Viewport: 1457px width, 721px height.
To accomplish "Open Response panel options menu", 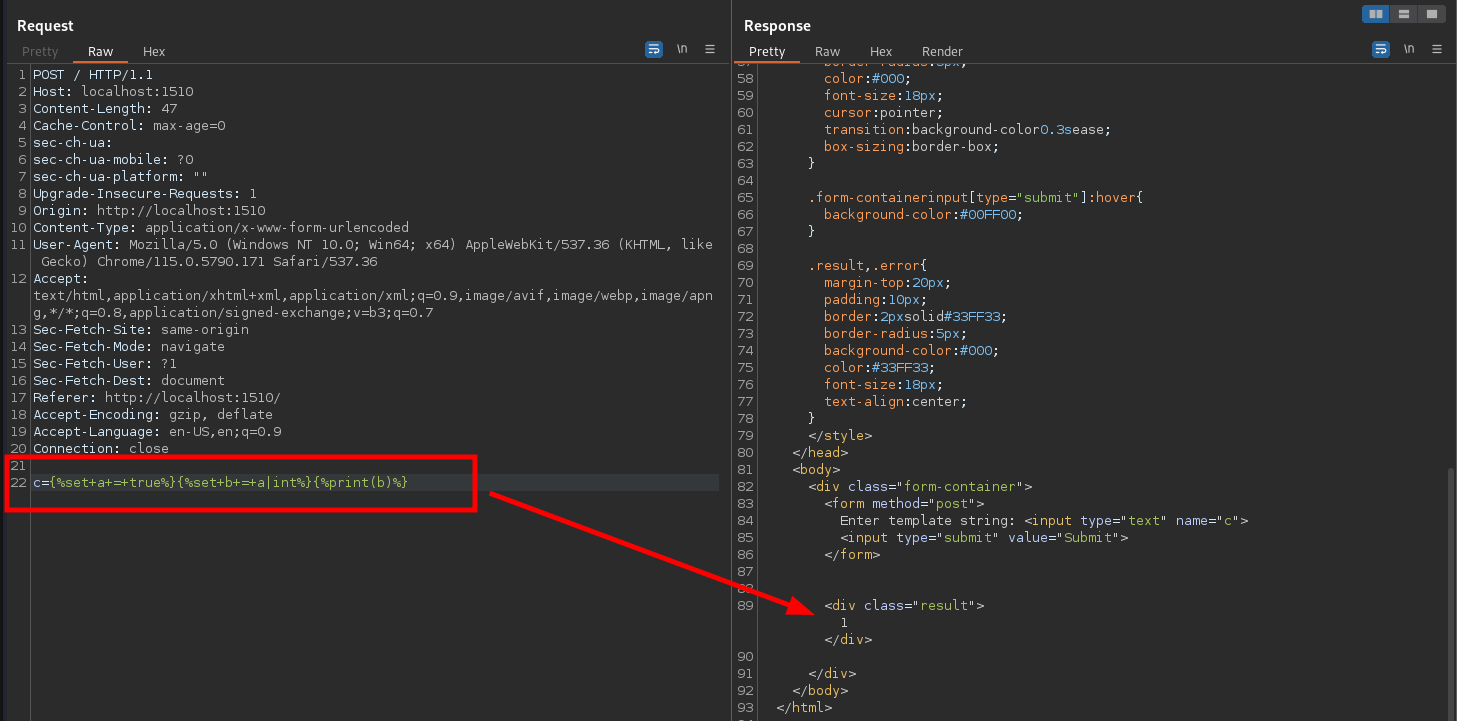I will point(1437,49).
